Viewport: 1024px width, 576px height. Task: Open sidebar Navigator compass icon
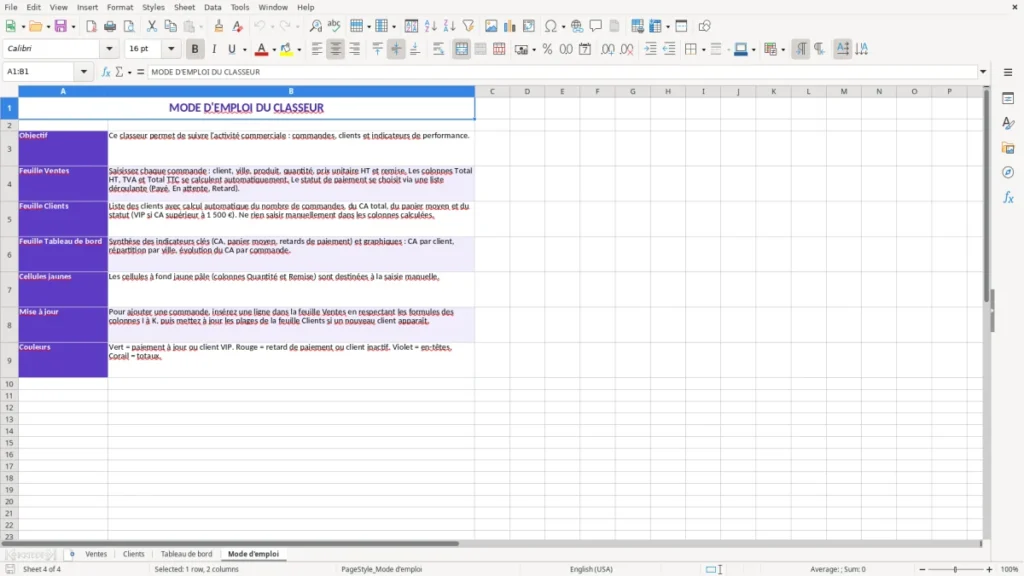1008,172
